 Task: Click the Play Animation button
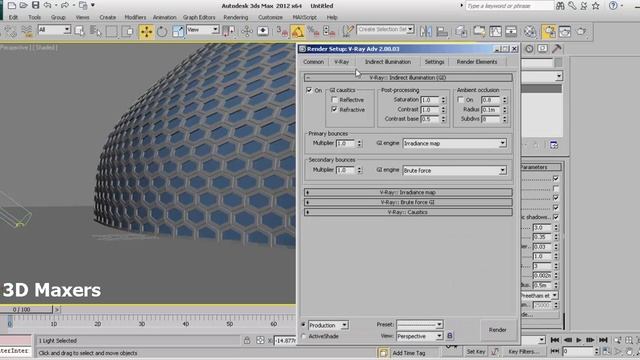(579, 340)
